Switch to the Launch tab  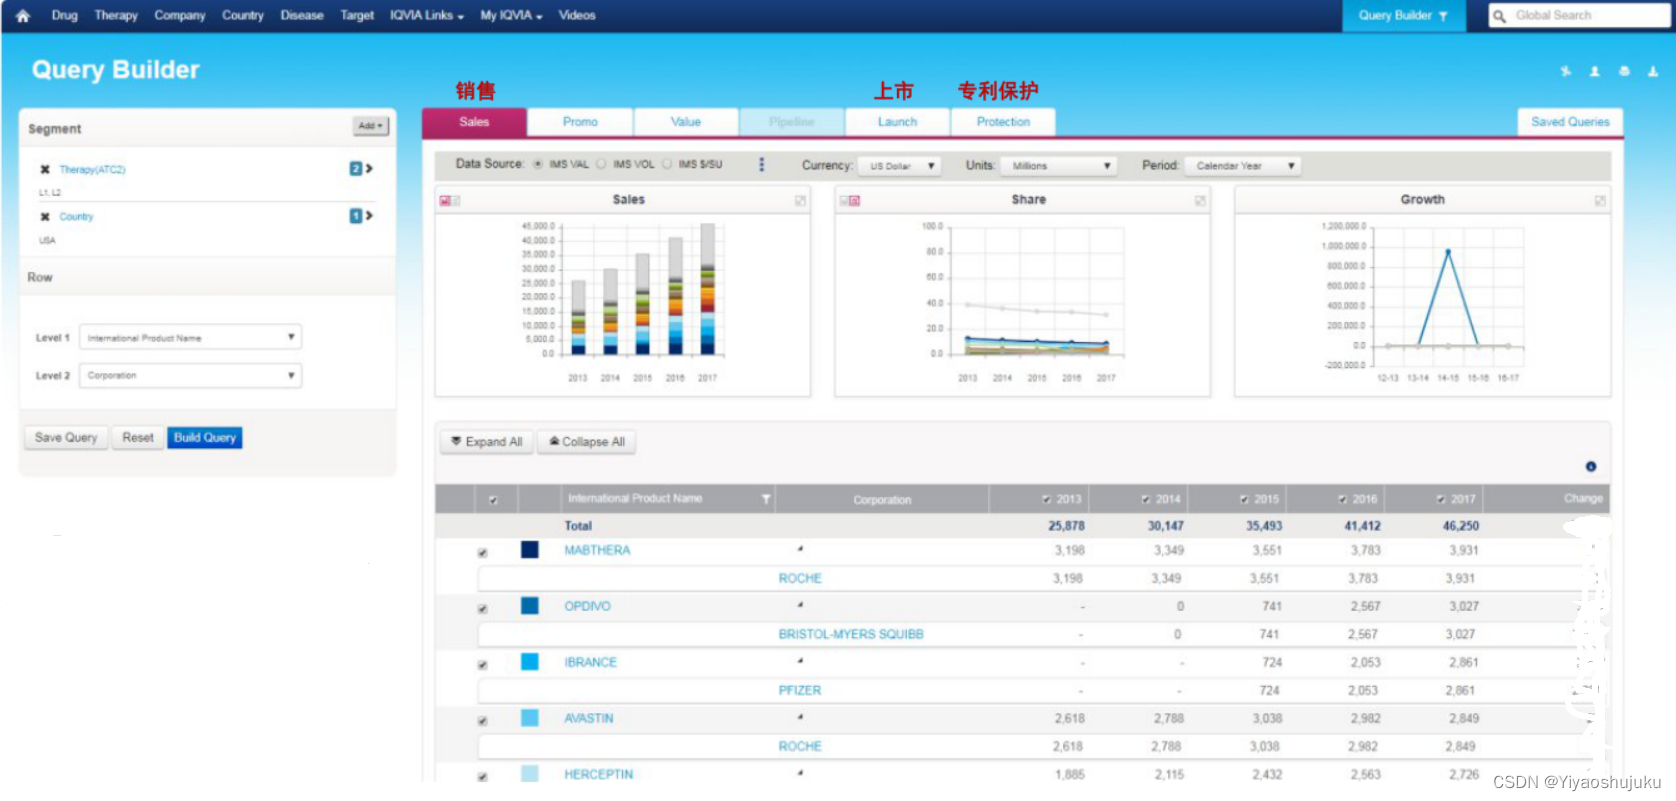click(897, 122)
